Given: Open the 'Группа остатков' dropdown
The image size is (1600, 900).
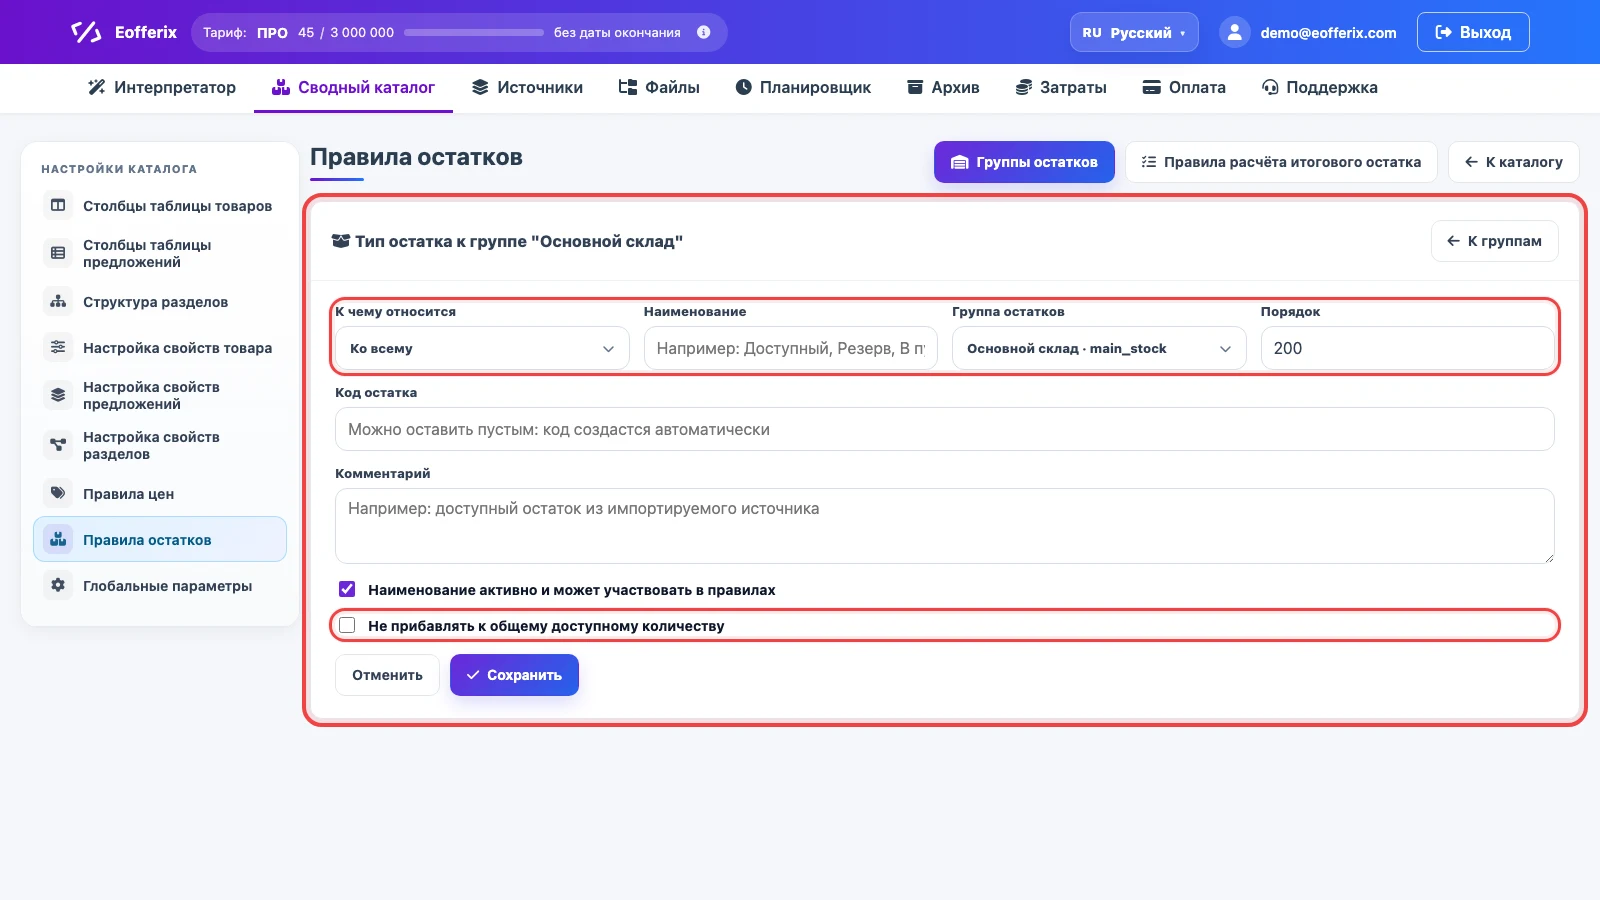Looking at the screenshot, I should pyautogui.click(x=1099, y=348).
